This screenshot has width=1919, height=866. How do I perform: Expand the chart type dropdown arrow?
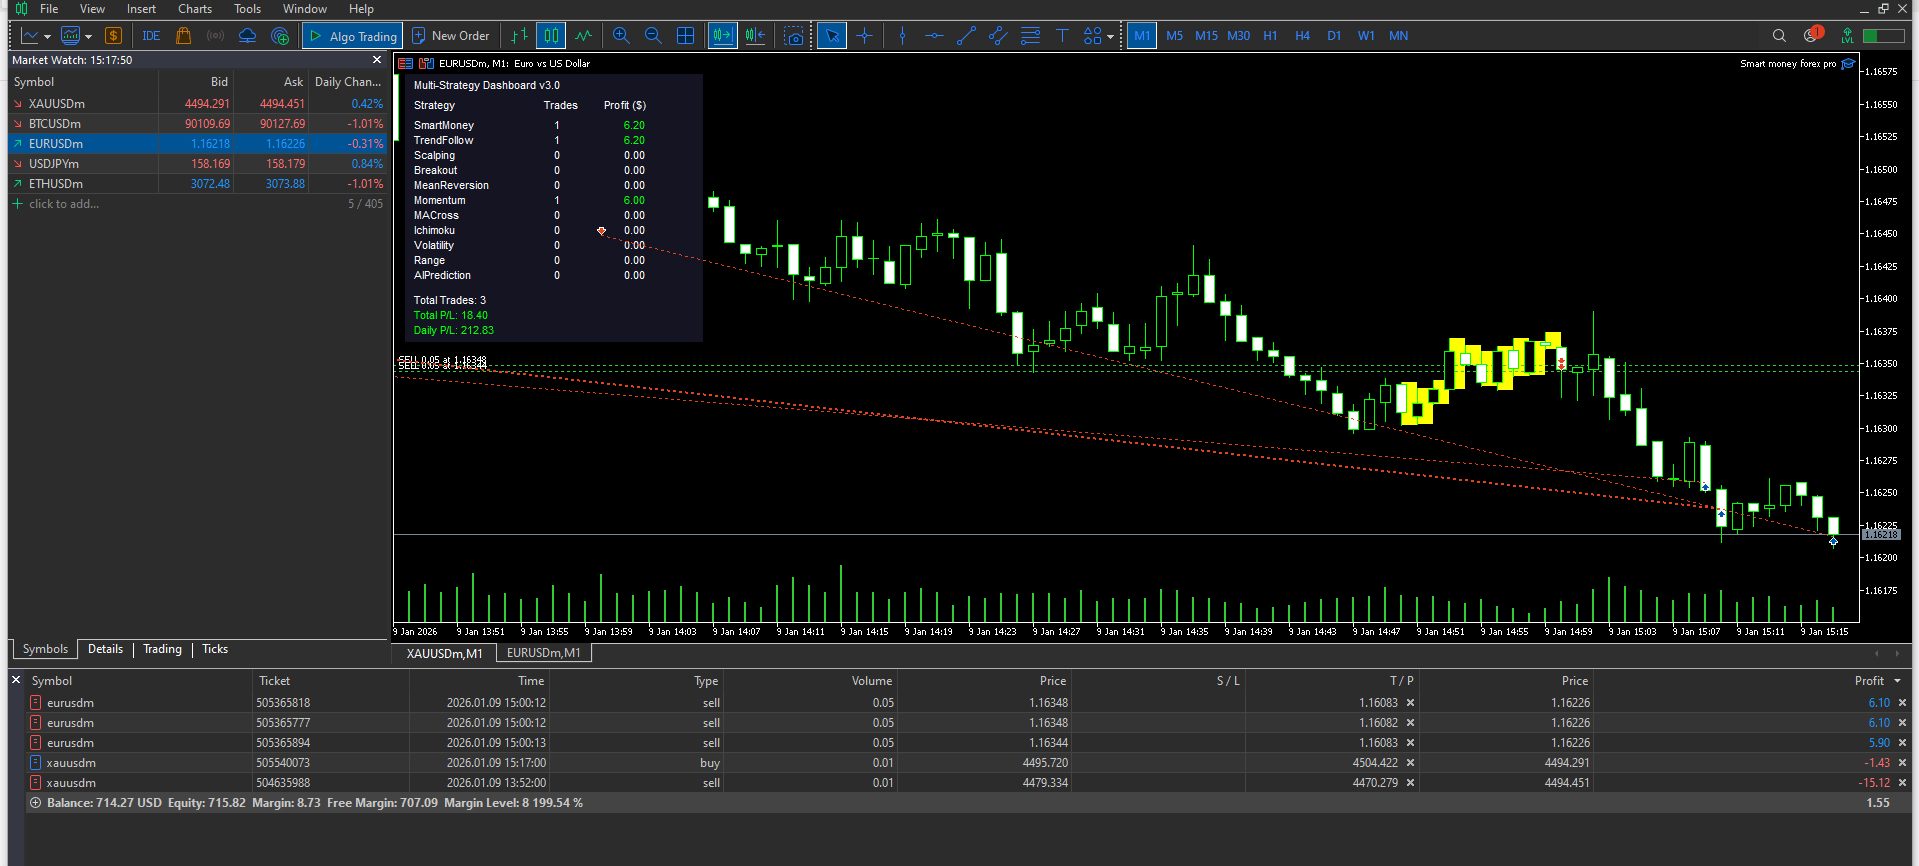pyautogui.click(x=47, y=37)
